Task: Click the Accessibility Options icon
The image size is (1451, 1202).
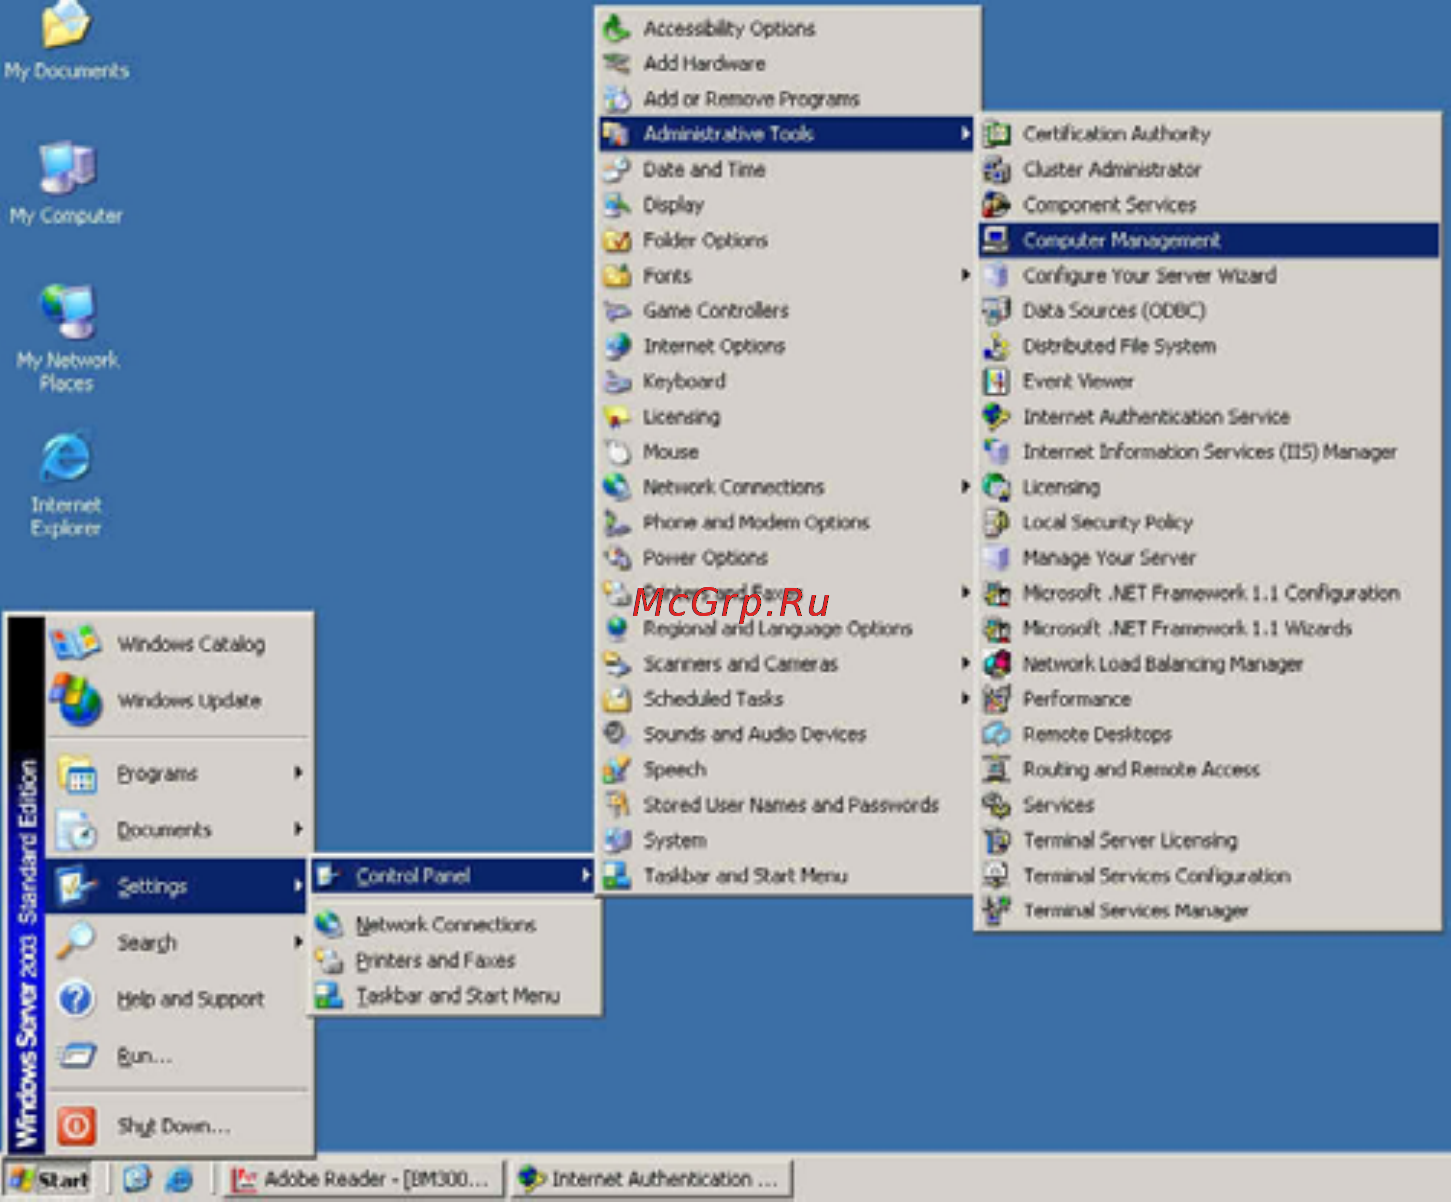Action: [x=617, y=28]
